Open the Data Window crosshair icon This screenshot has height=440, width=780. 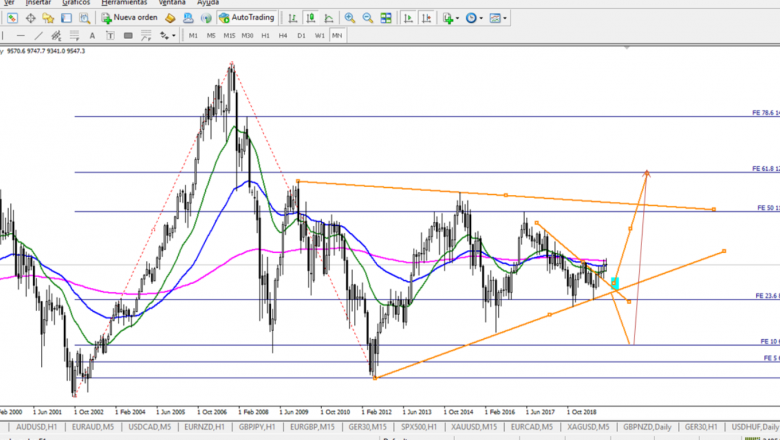[x=30, y=18]
